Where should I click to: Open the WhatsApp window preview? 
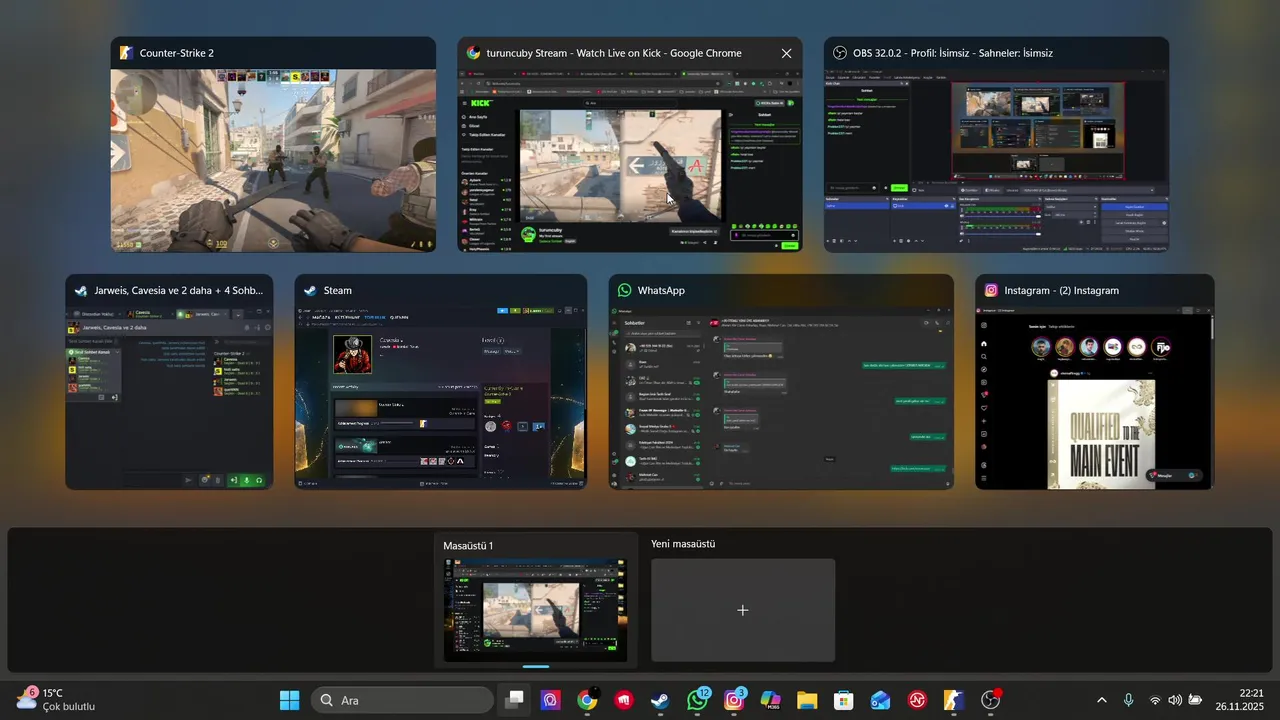[x=781, y=382]
